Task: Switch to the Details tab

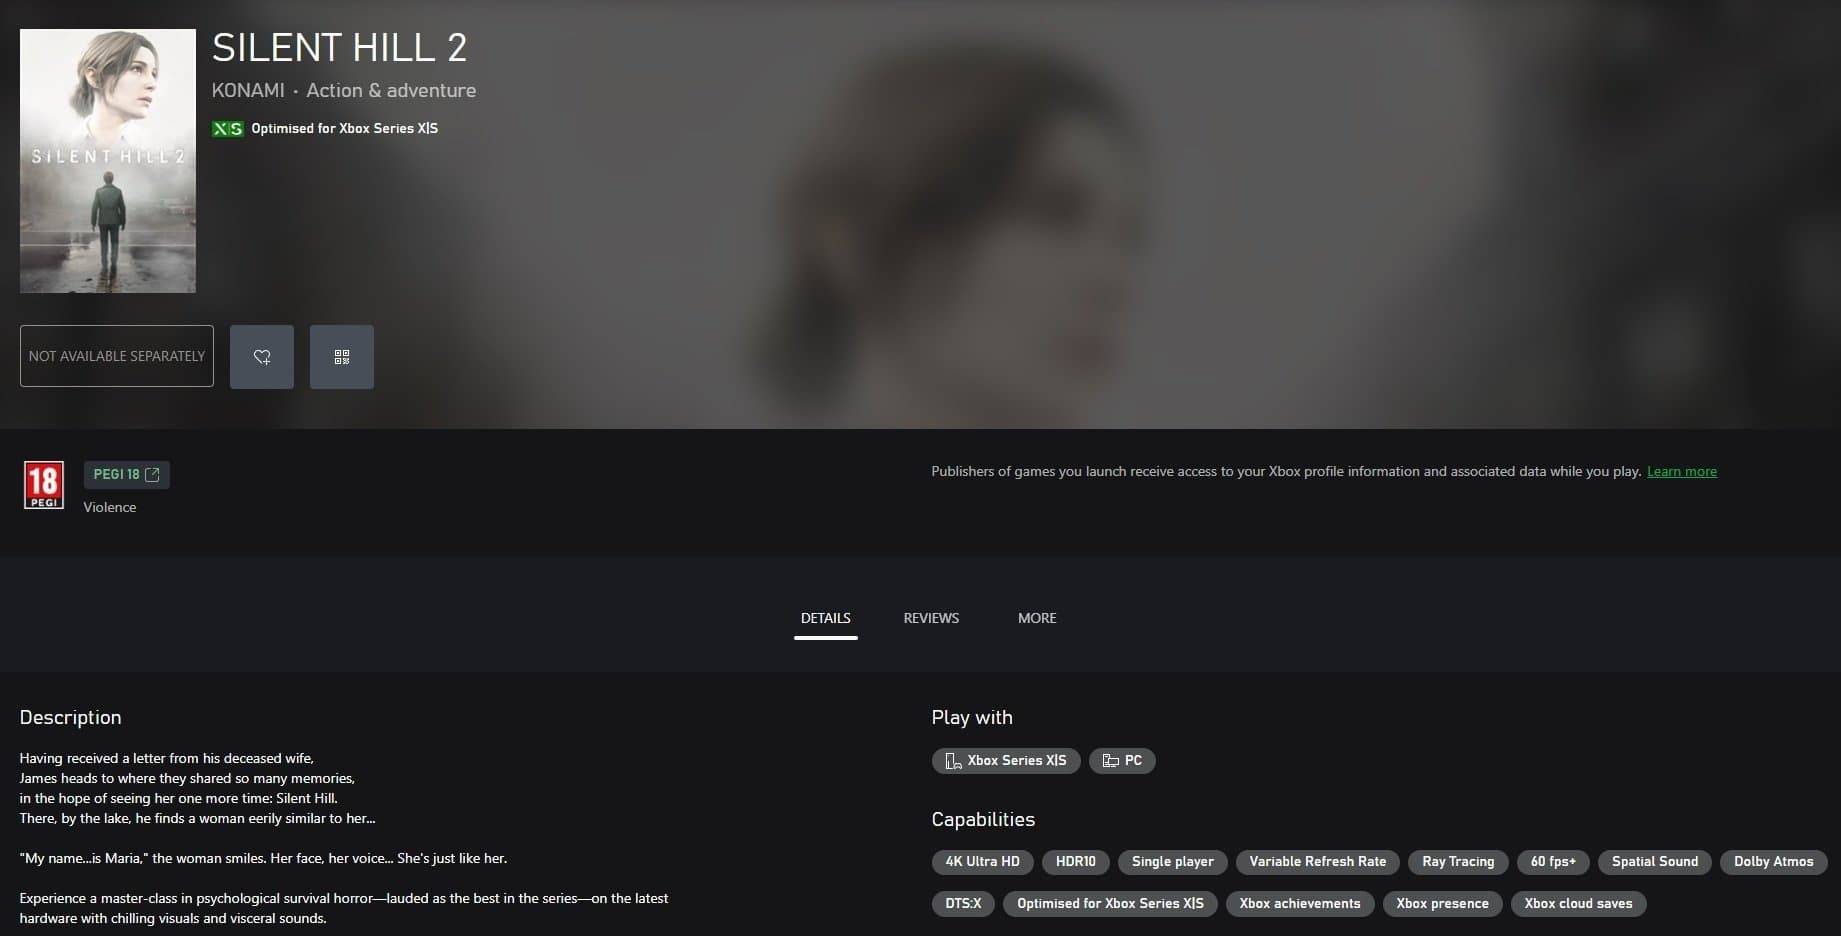Action: tap(826, 618)
